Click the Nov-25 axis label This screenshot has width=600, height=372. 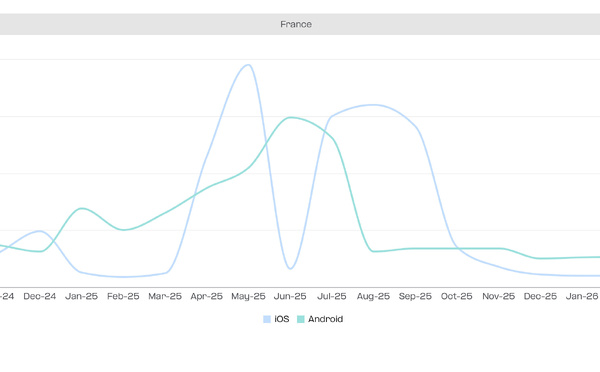(x=499, y=296)
